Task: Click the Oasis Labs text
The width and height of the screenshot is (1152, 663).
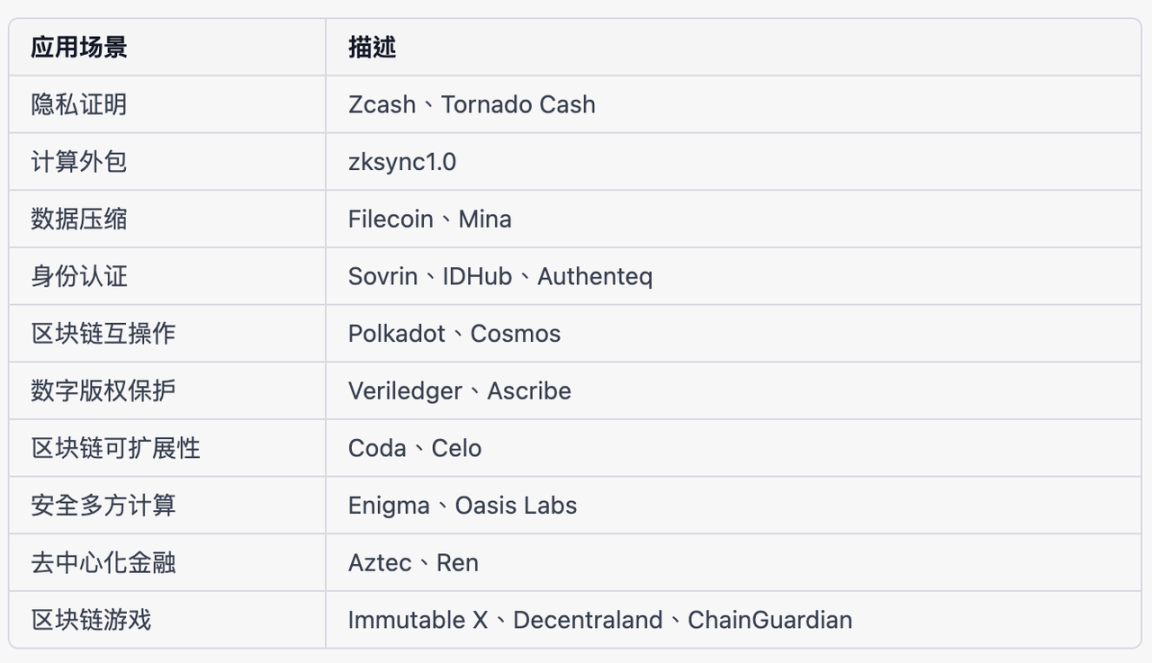Action: (515, 506)
